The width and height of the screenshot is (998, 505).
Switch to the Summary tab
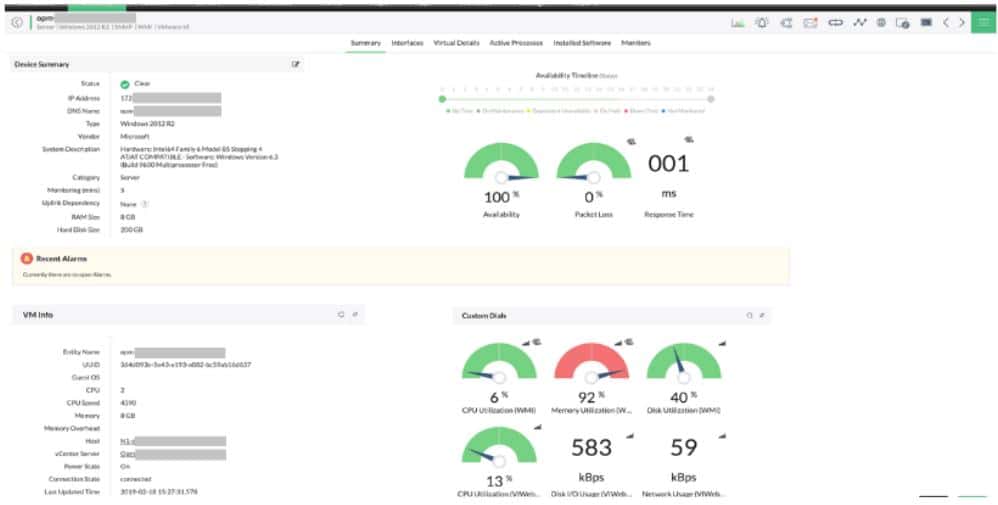[365, 43]
